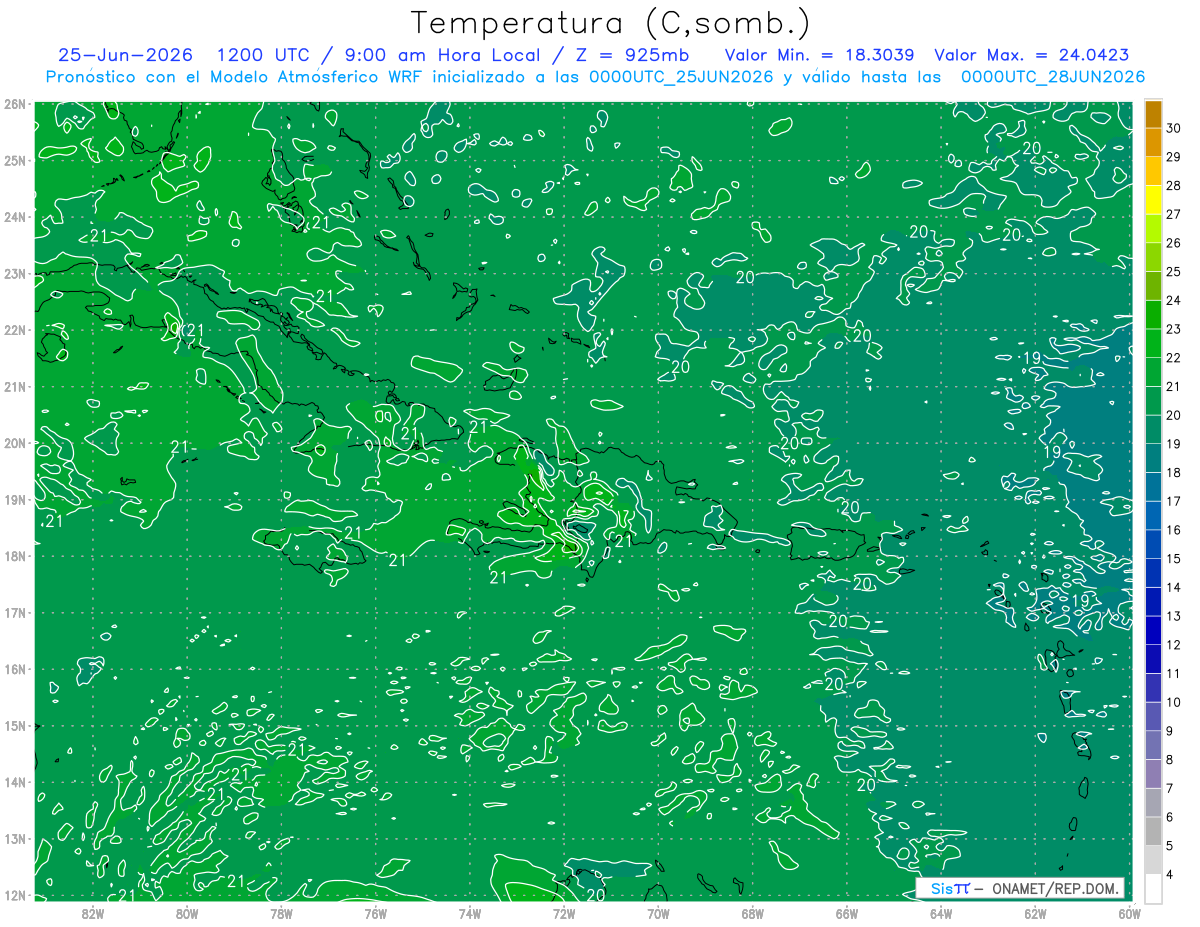
Task: Click the 13 label on the color scale
Action: point(1174,616)
